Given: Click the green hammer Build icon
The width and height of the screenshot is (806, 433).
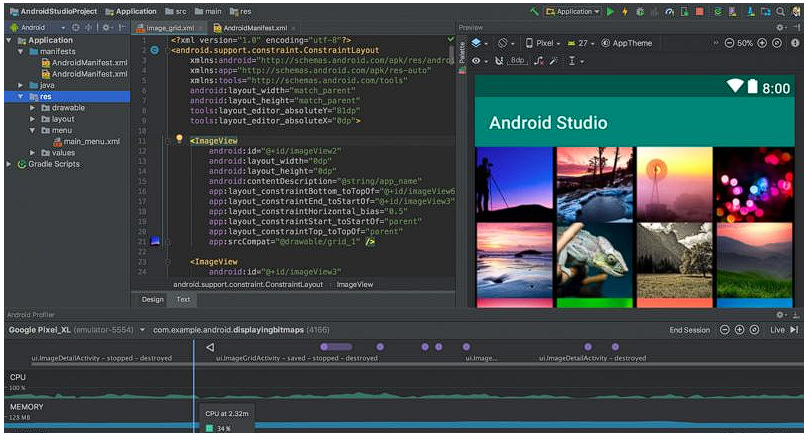Looking at the screenshot, I should coord(535,11).
